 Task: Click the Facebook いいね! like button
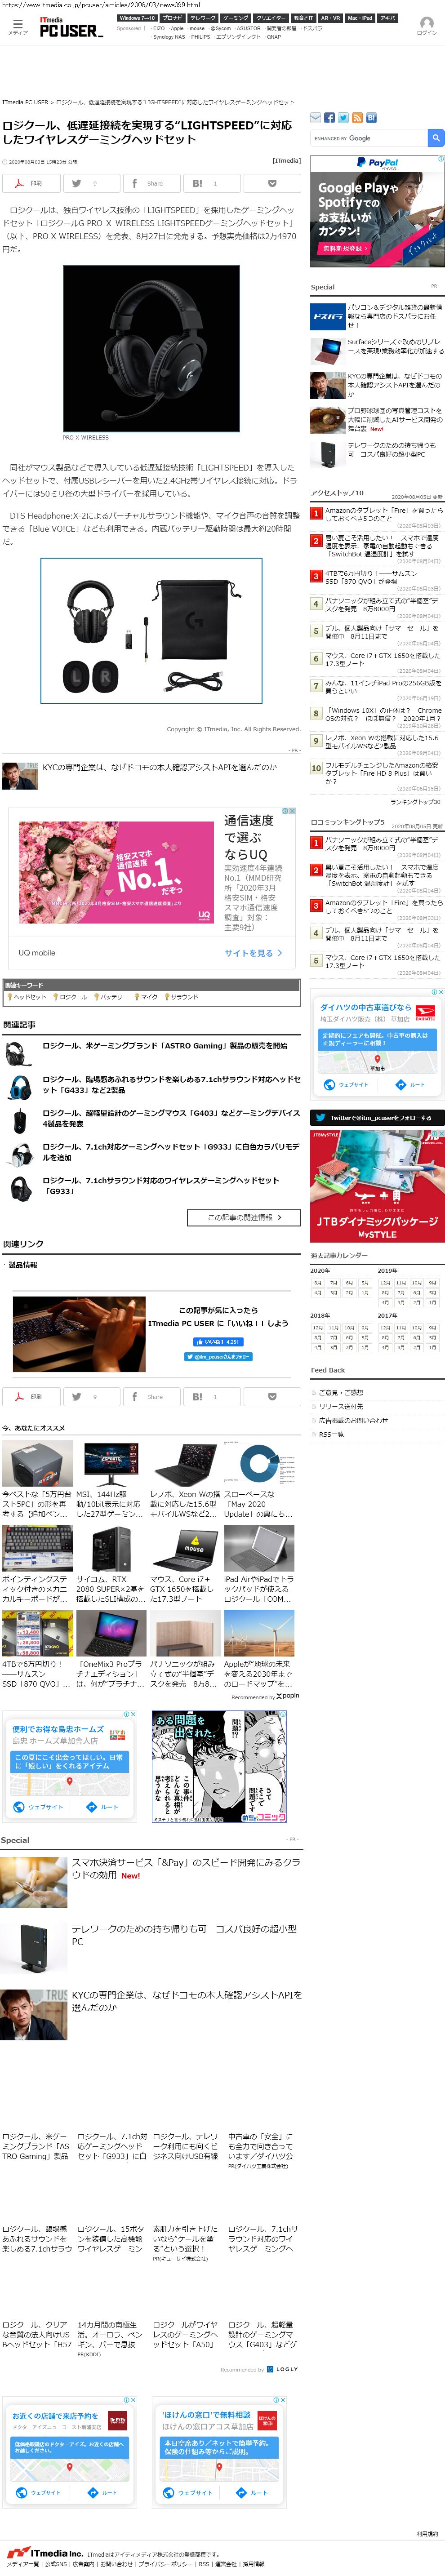click(218, 1342)
